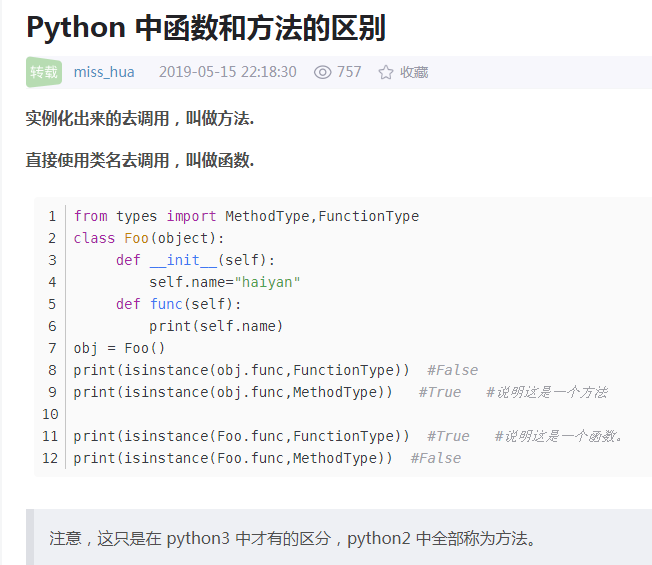This screenshot has width=652, height=565.
Task: Click the "class Foo(object):" code line
Action: [149, 238]
